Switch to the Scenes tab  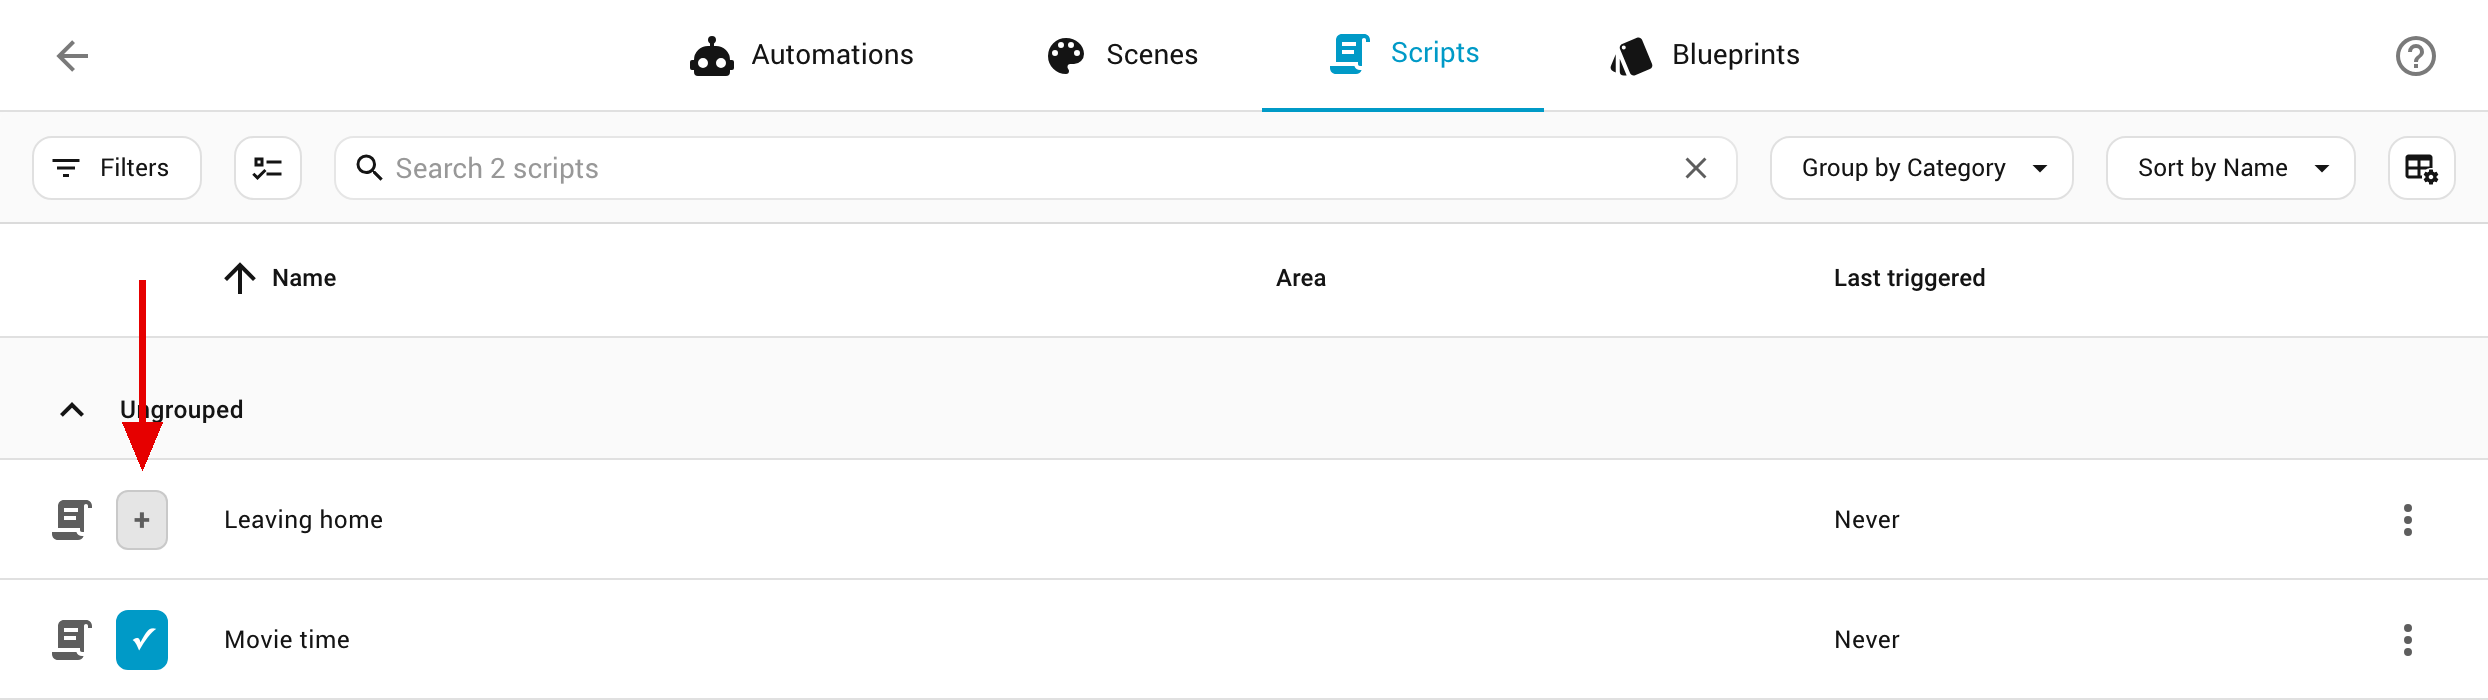coord(1122,55)
